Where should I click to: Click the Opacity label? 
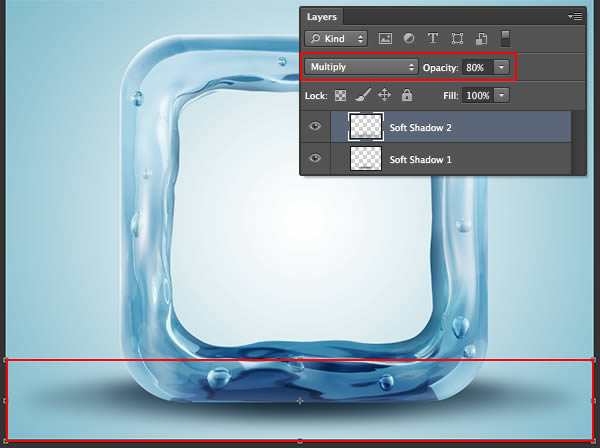[x=440, y=68]
